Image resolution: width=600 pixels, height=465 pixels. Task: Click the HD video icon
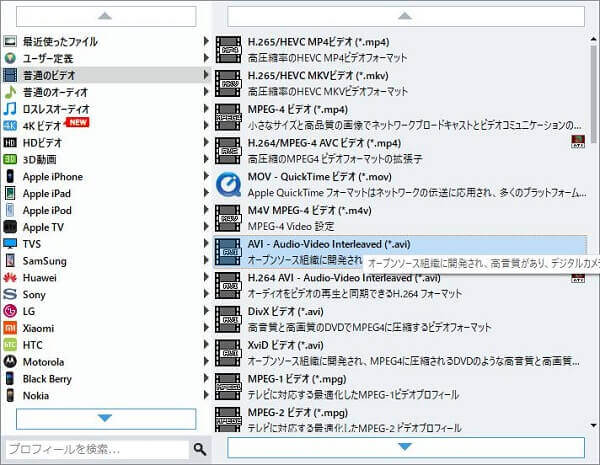coord(10,143)
